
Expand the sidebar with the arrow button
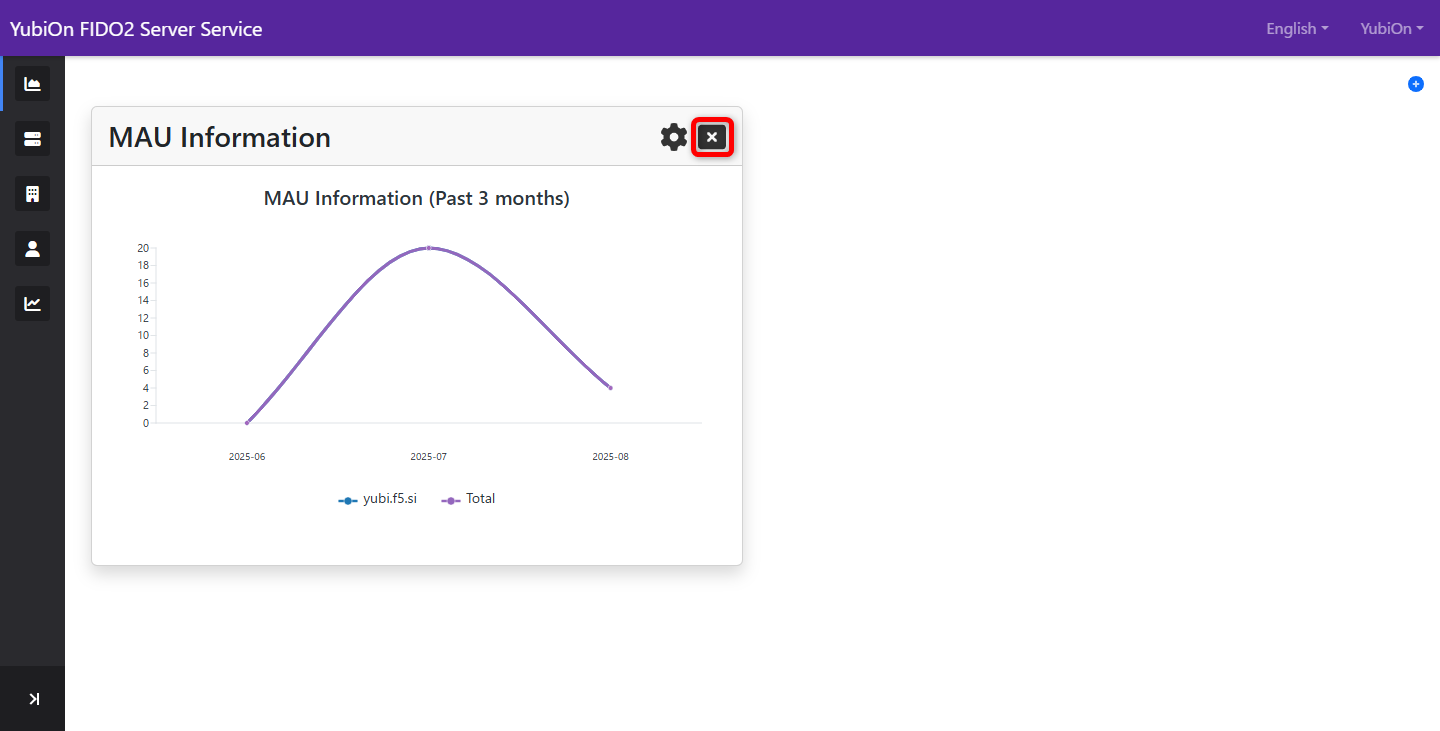tap(33, 699)
